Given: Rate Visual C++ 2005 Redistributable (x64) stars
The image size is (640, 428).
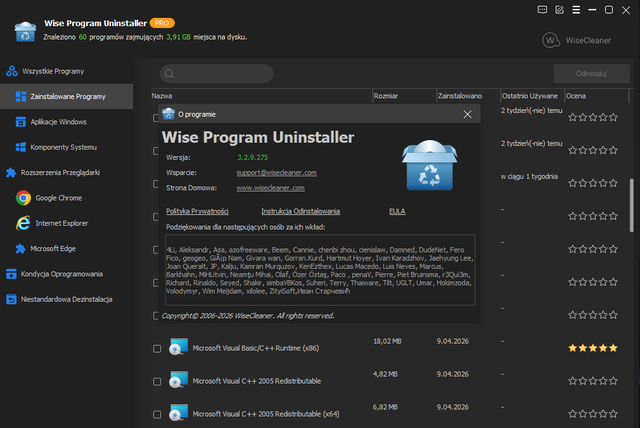Looking at the screenshot, I should [593, 414].
